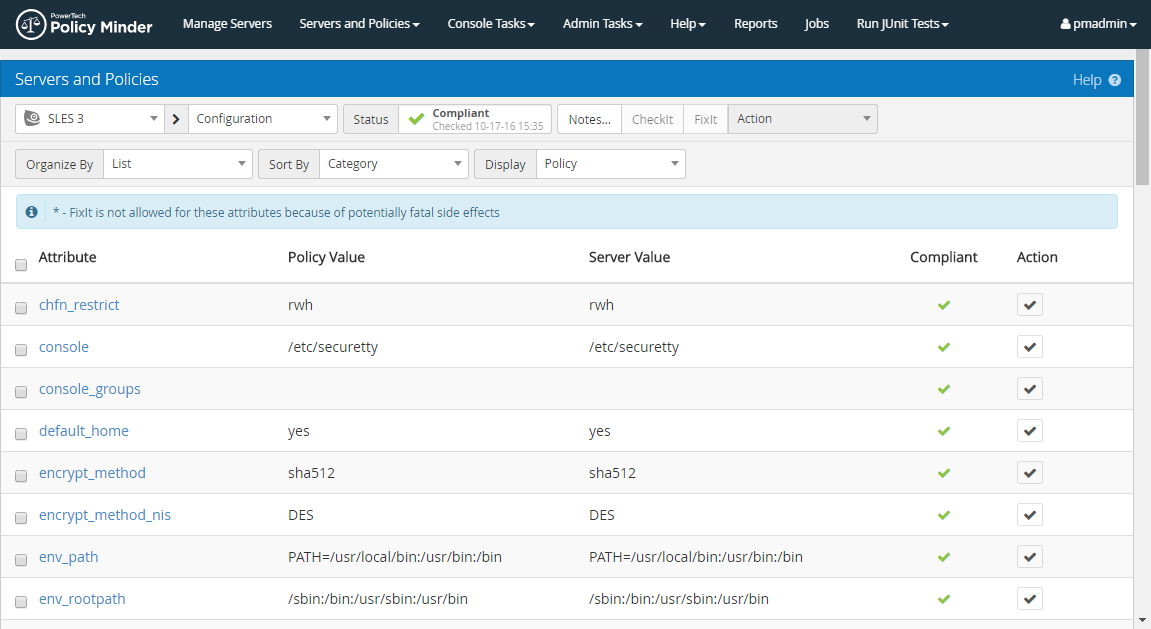Open the Sort By Category dropdown
This screenshot has height=629, width=1151.
(x=393, y=164)
